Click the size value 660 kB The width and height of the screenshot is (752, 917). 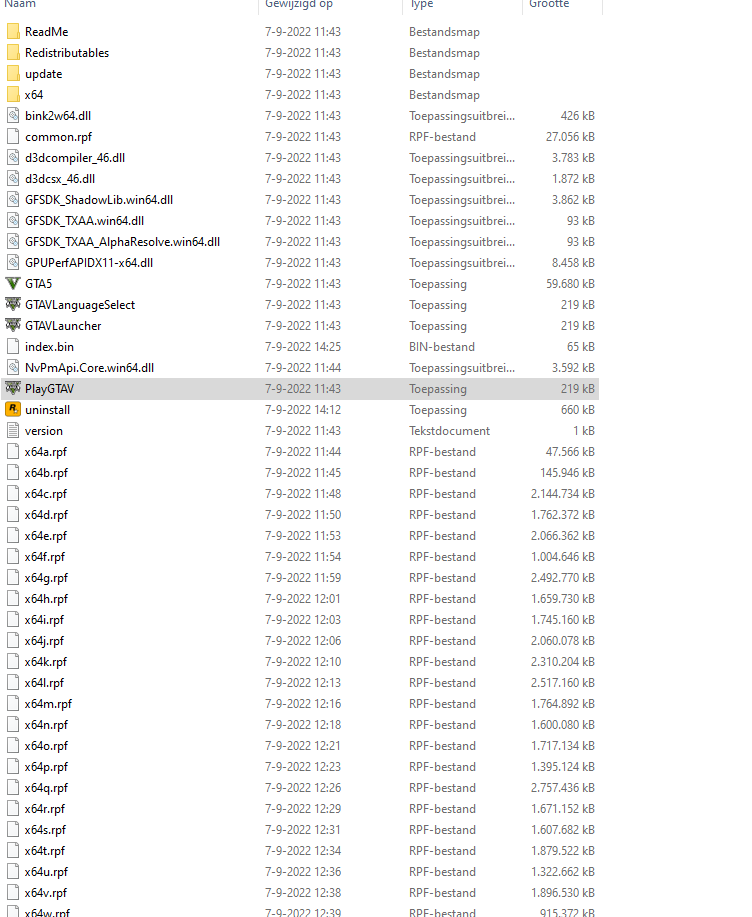(578, 411)
